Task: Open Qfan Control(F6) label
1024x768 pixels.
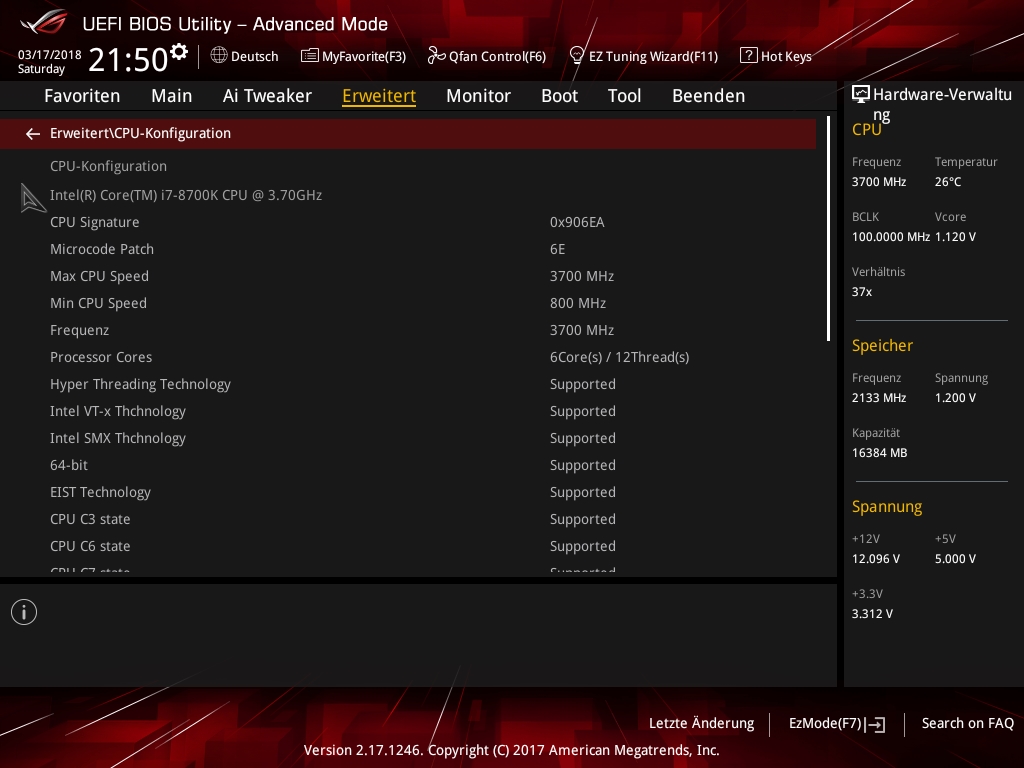Action: point(497,56)
